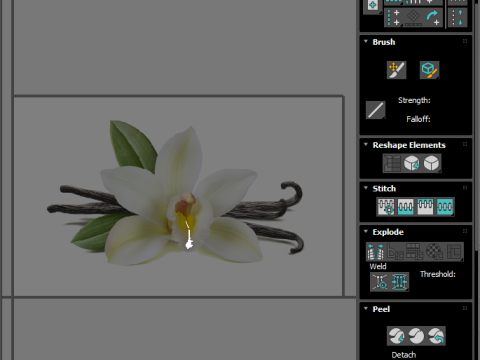Viewport: 480px width, 360px height.
Task: Activate the Target Weld icon
Action: coord(380,282)
